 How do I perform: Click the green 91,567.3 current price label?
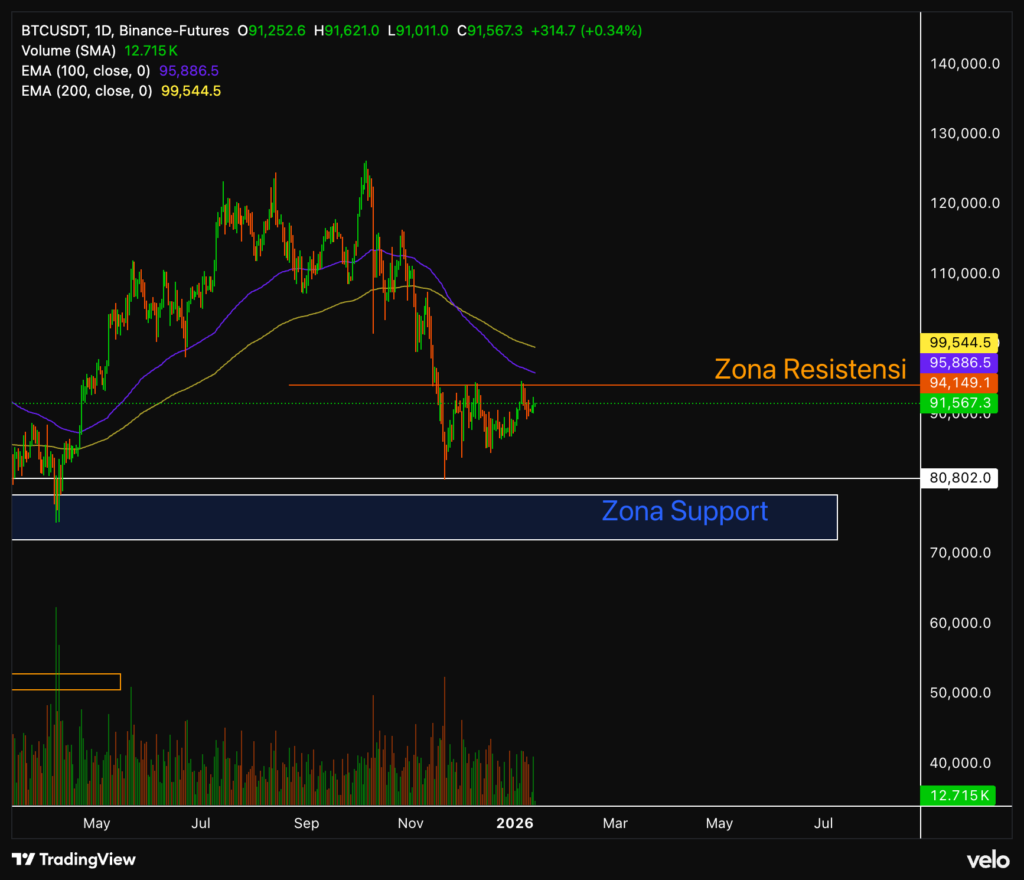coord(959,403)
